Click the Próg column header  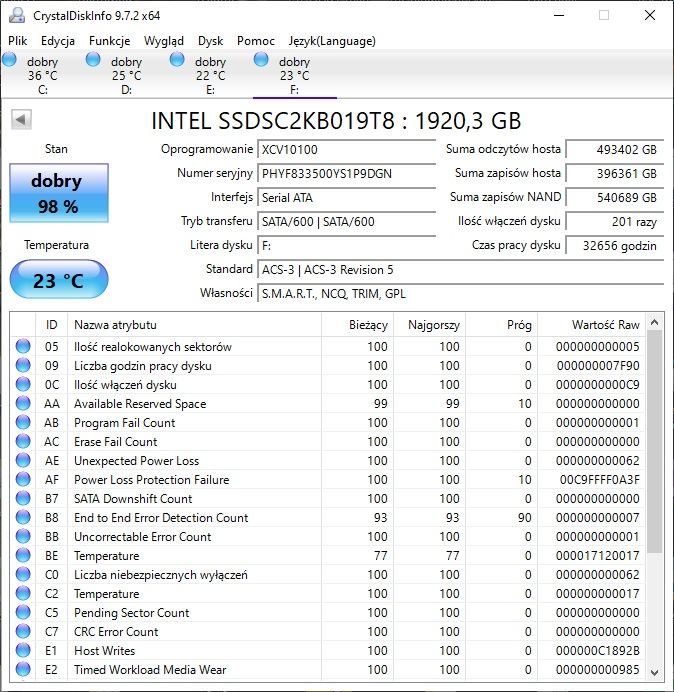coord(501,325)
